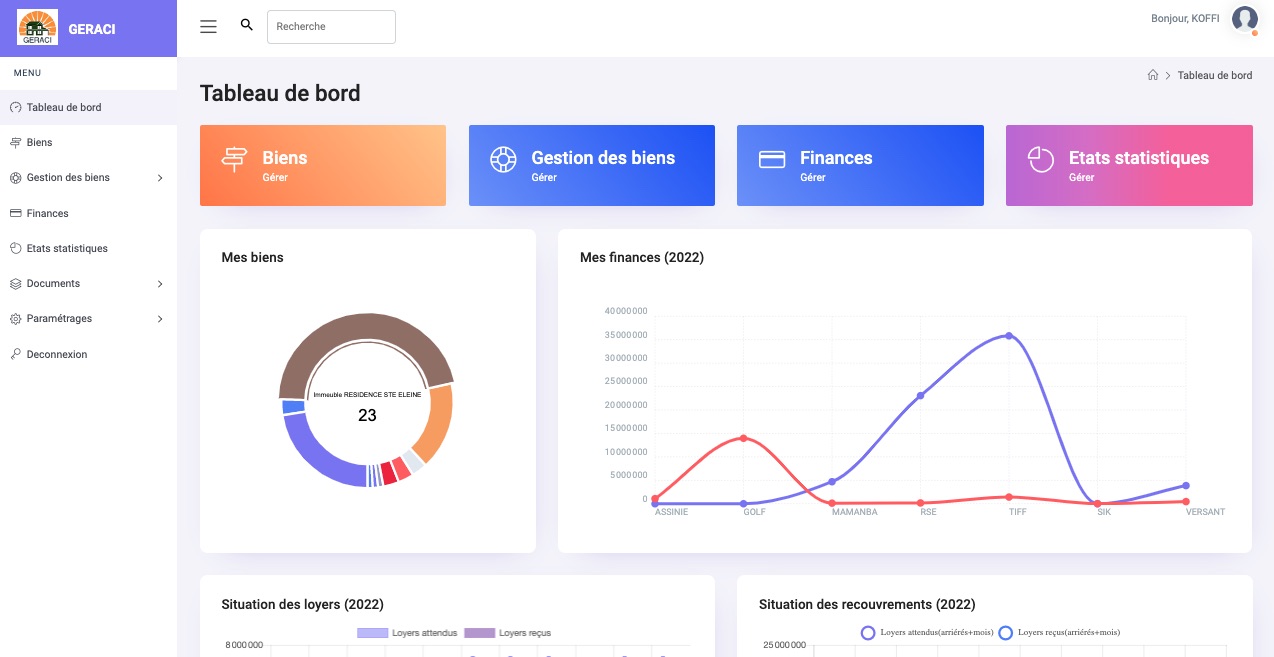The image size is (1274, 657).
Task: Toggle Loyers reçus legend in loyers chart
Action: (507, 633)
